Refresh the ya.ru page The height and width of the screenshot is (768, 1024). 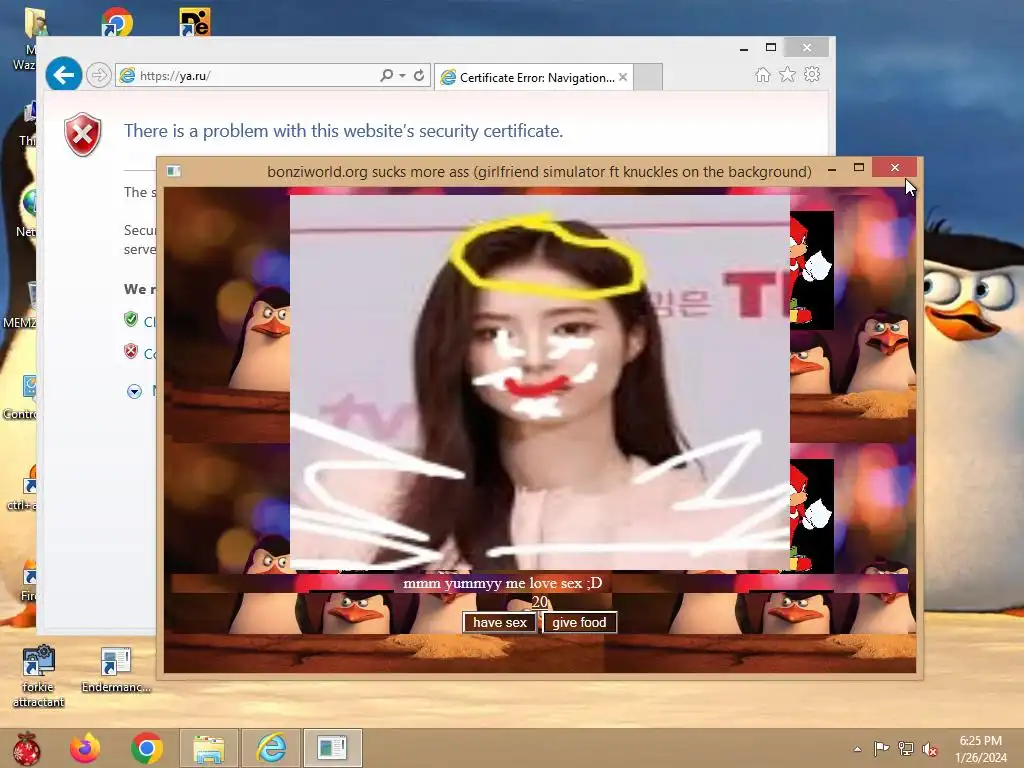[x=419, y=76]
